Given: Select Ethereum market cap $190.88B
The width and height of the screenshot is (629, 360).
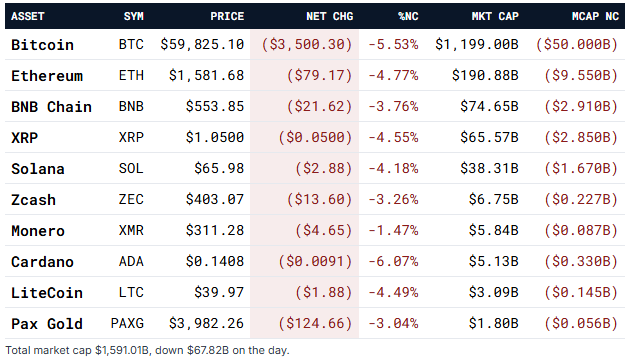Looking at the screenshot, I should [485, 75].
